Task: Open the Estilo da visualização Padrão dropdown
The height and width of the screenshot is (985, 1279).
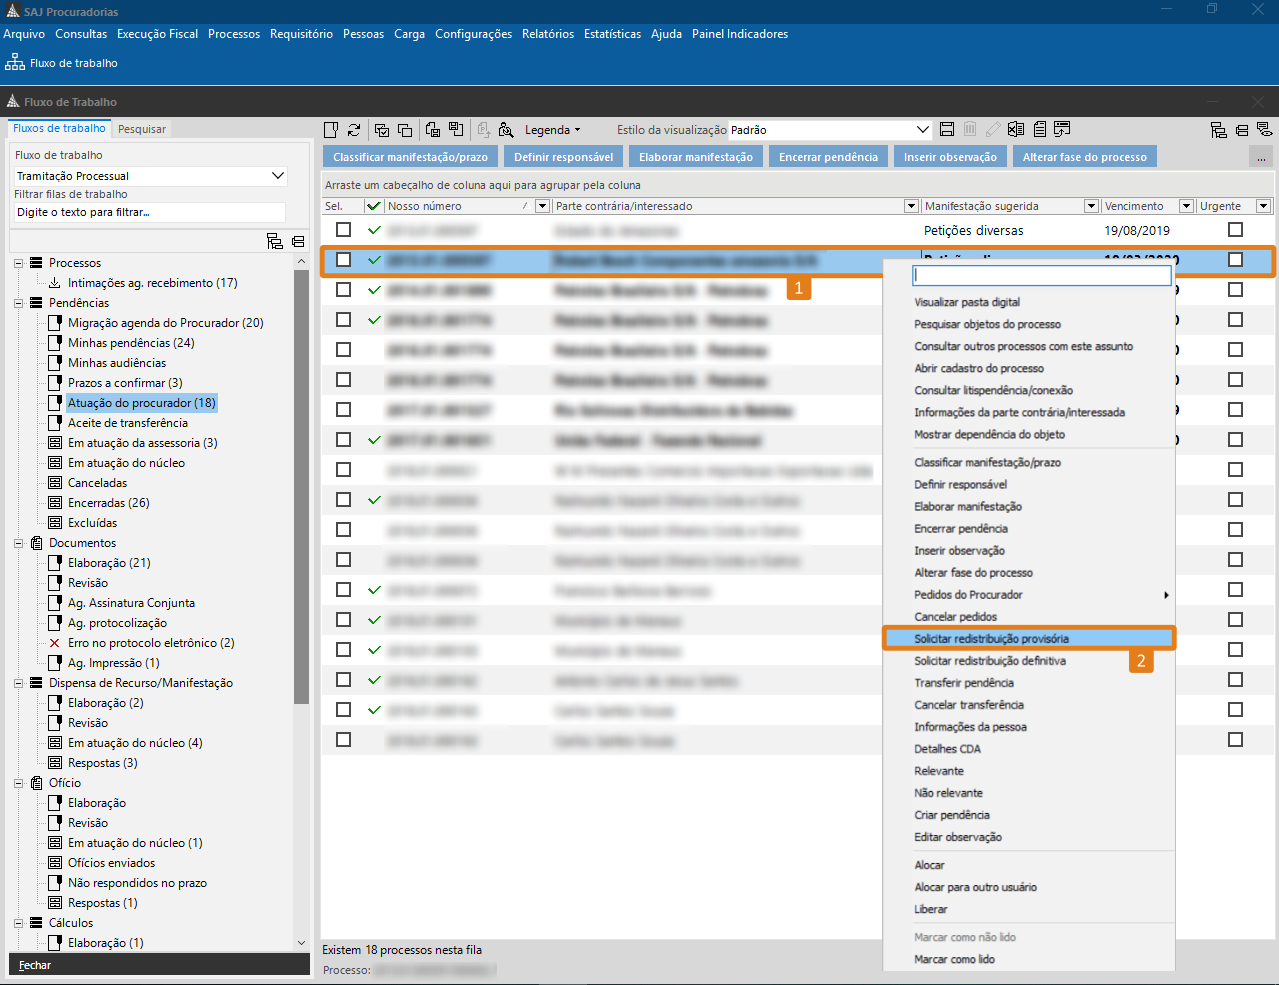Action: [x=923, y=130]
